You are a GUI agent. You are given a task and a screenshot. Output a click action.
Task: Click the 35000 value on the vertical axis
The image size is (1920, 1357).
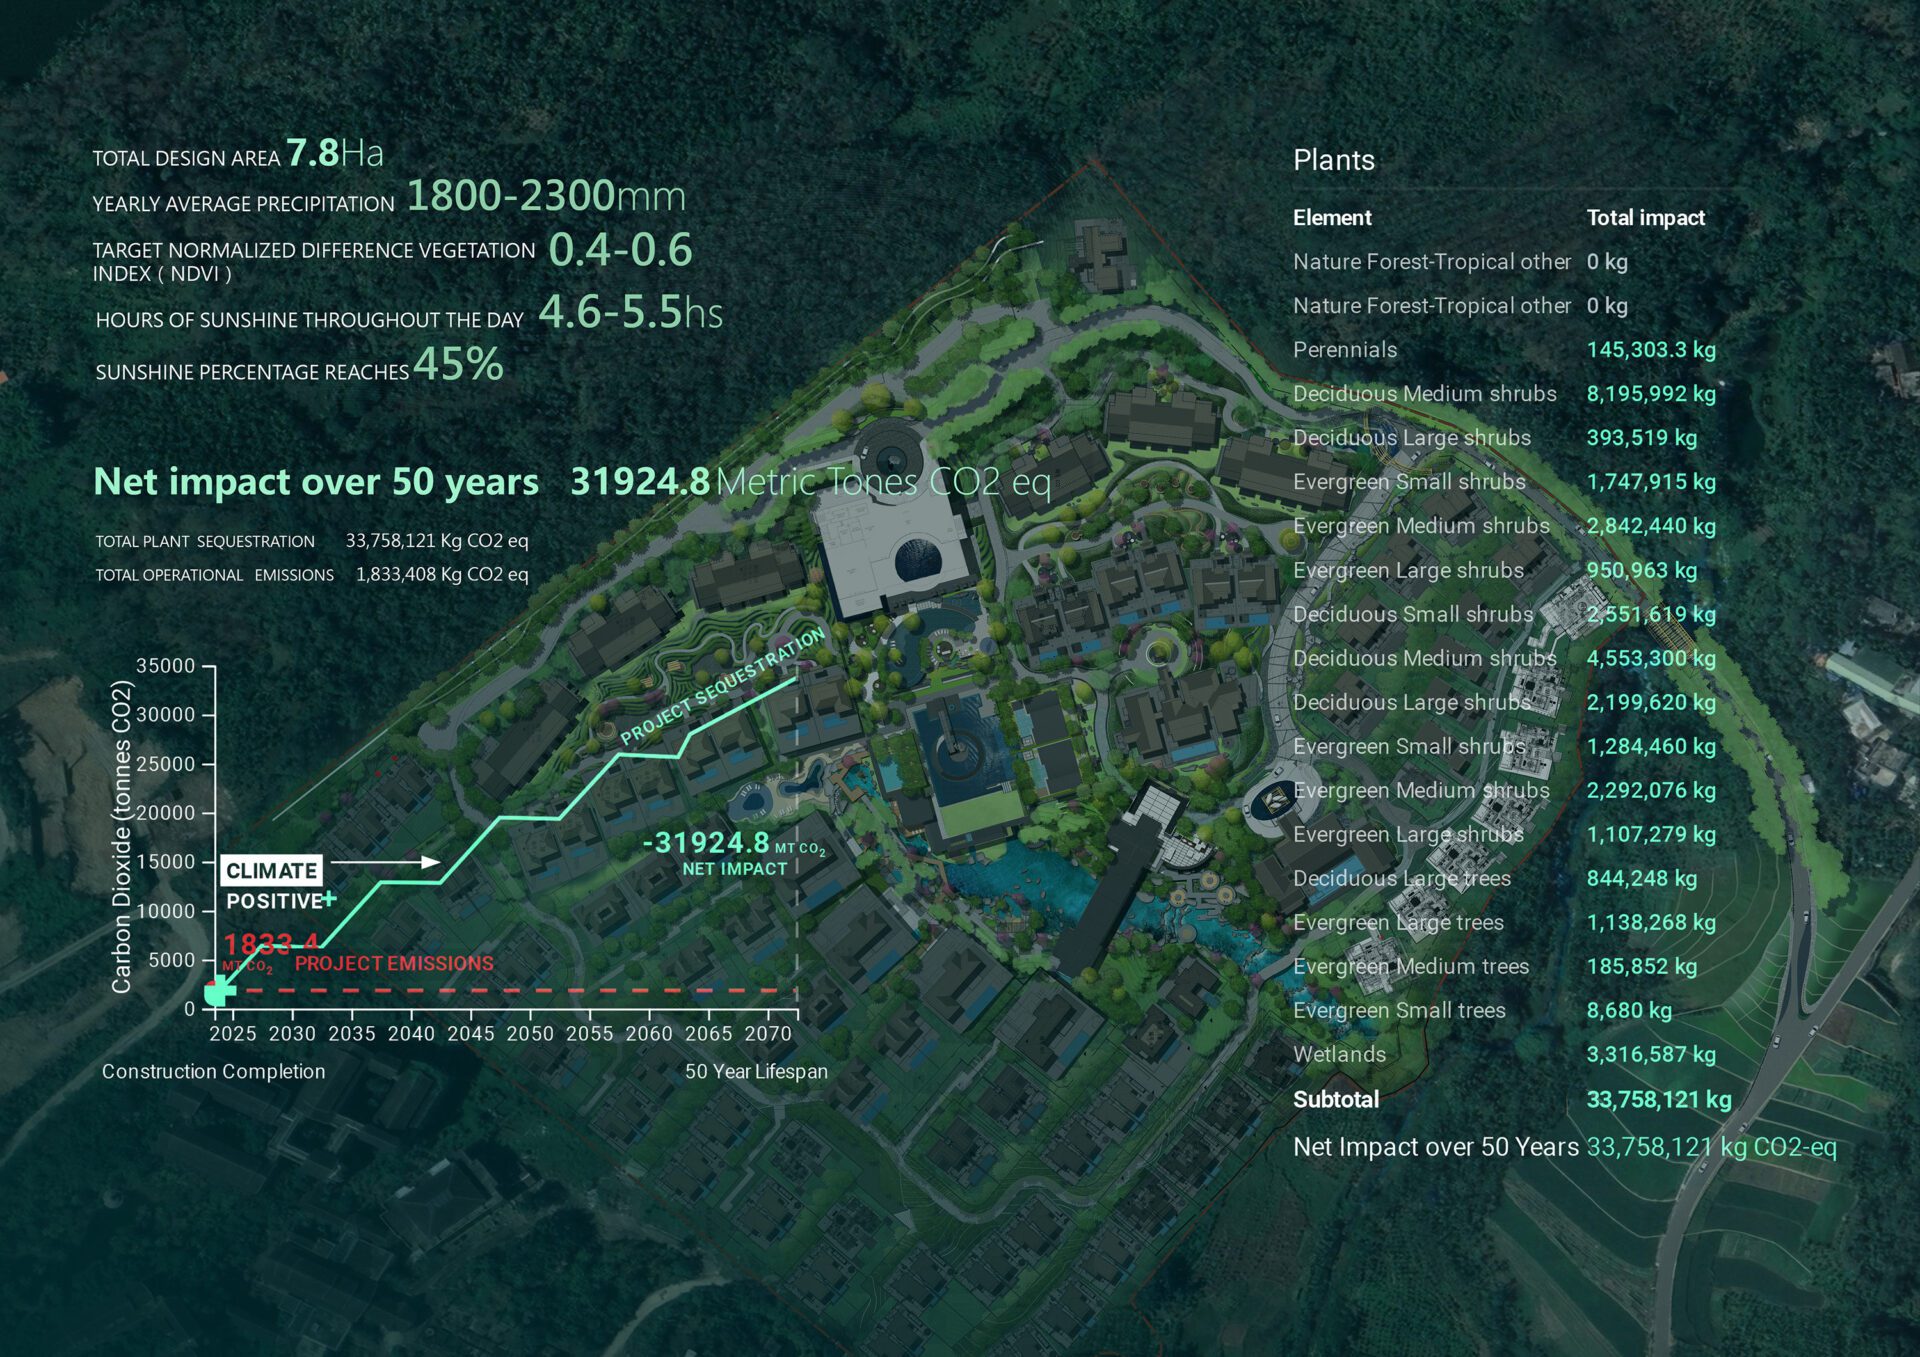[165, 666]
